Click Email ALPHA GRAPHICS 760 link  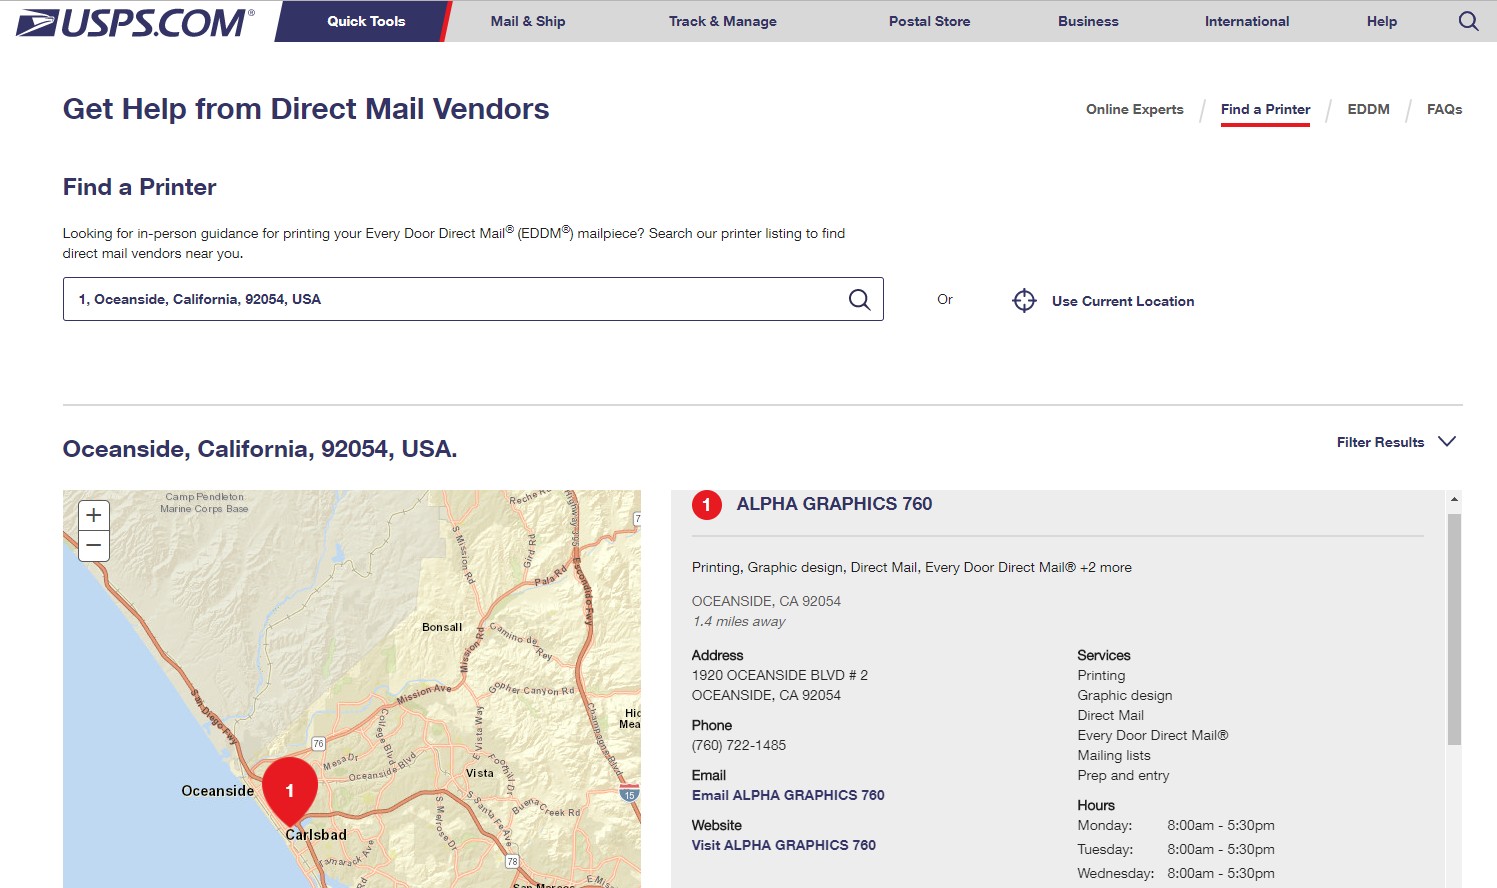pos(788,795)
